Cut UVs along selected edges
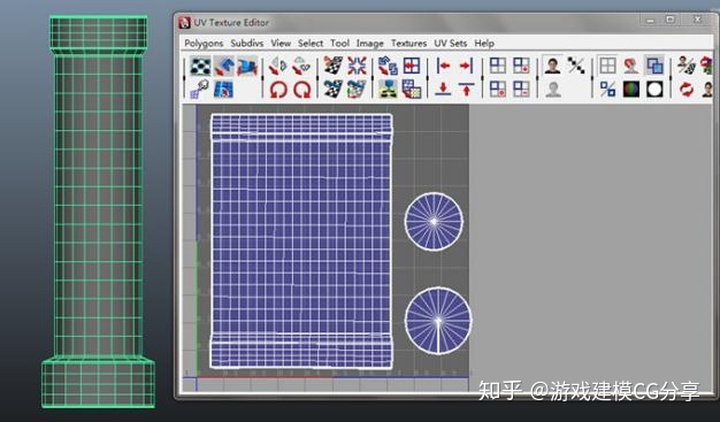 click(333, 66)
